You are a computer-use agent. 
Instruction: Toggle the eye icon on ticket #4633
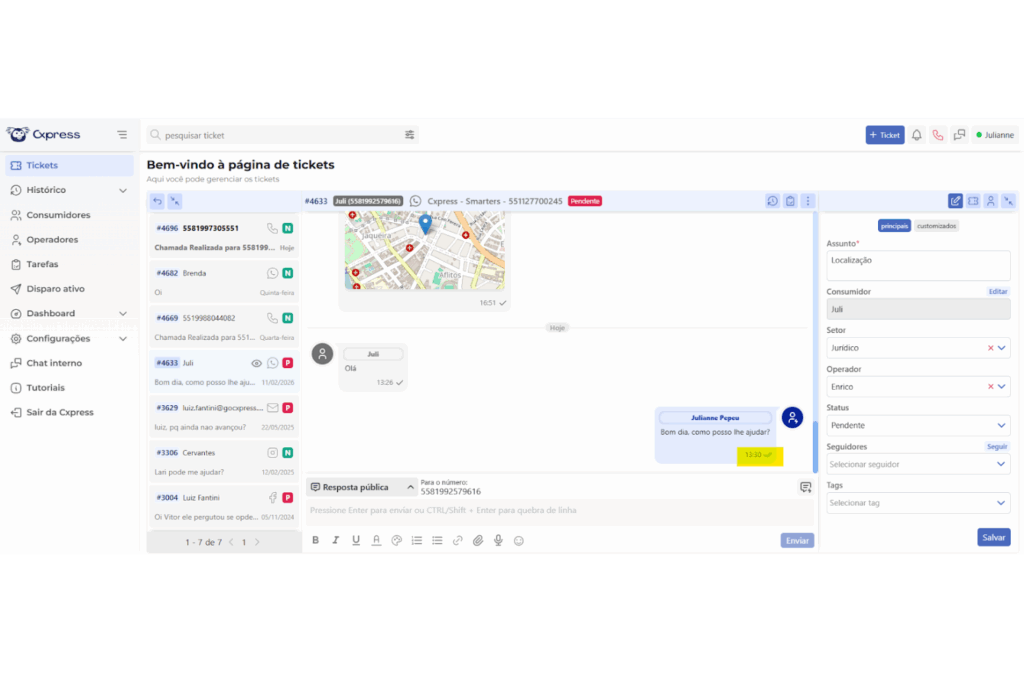(x=256, y=363)
